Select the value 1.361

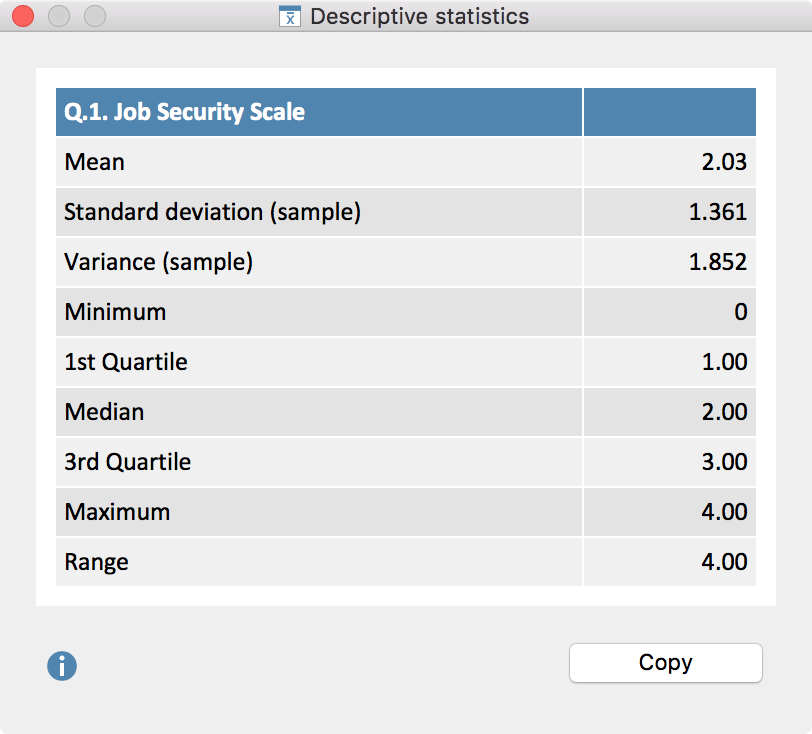[718, 212]
